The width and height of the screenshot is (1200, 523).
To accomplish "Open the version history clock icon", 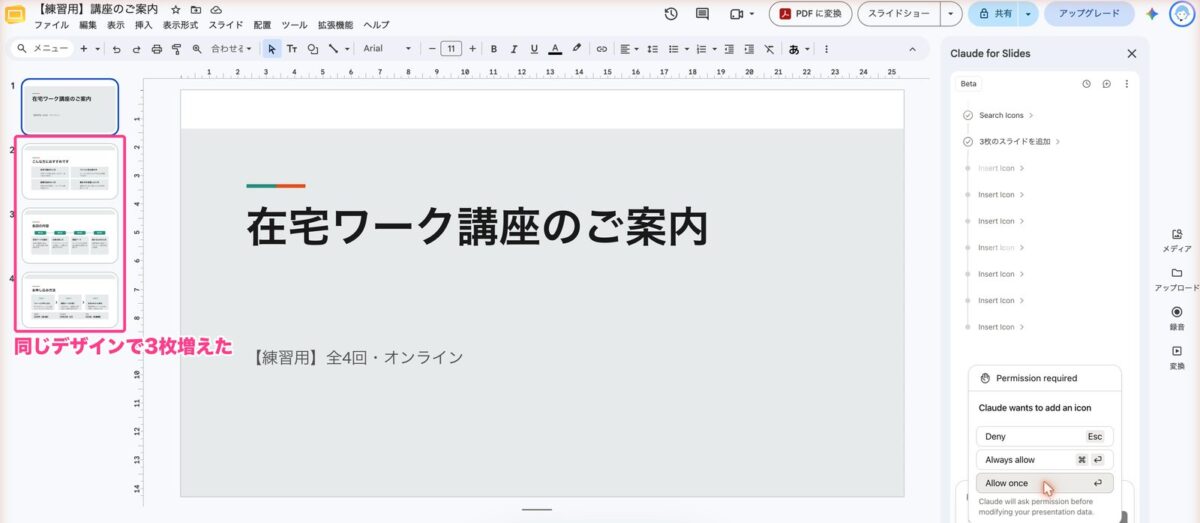I will (671, 14).
